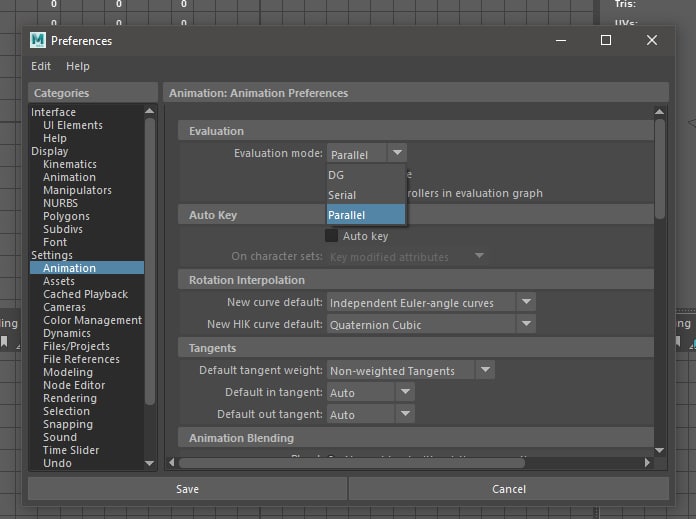Choose Parallel from the evaluation mode list
The width and height of the screenshot is (696, 519).
tap(366, 215)
